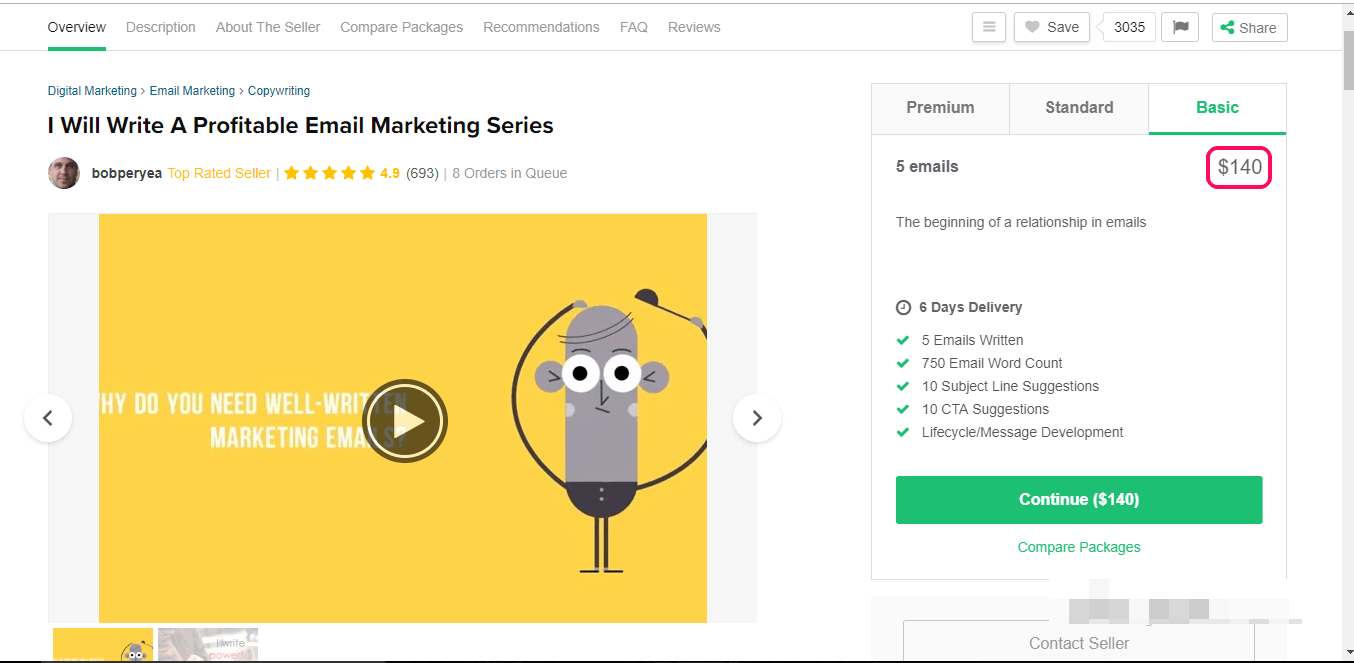Click bobperyea seller avatar photo

pos(64,173)
